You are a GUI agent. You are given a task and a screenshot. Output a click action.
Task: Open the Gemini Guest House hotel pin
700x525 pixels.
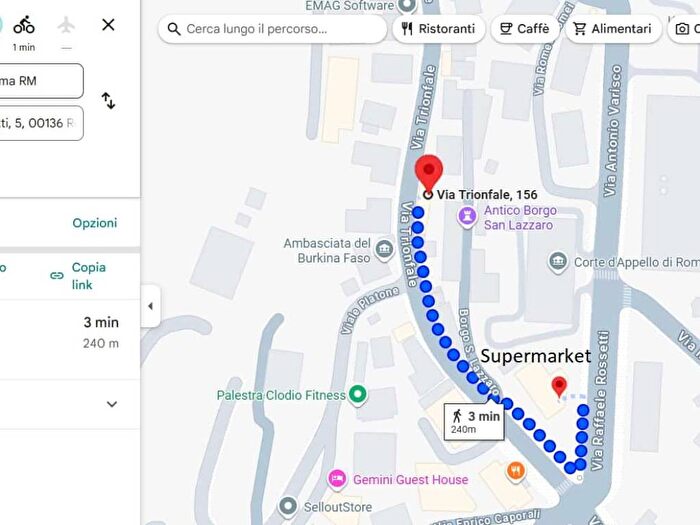click(x=338, y=479)
